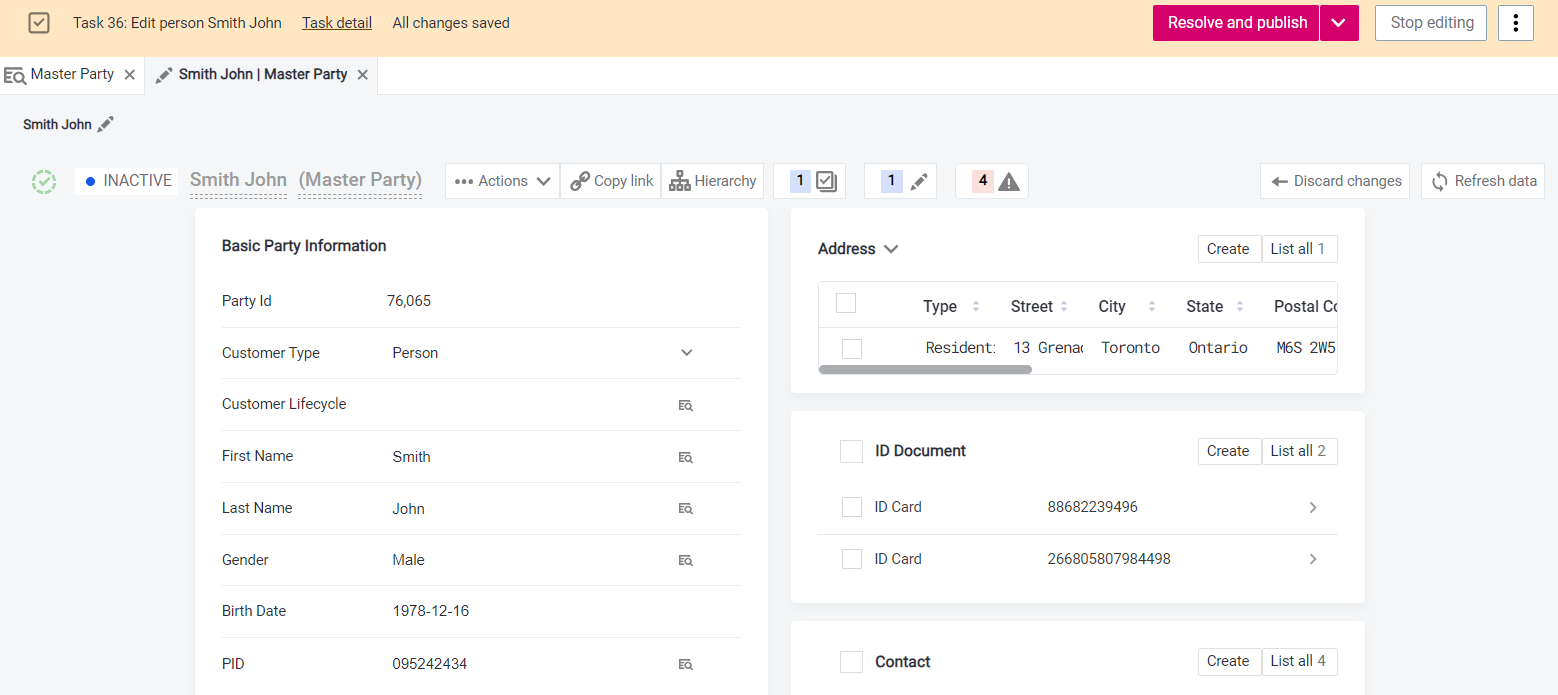Click lookup icon in Customer Lifecycle row

click(x=685, y=405)
